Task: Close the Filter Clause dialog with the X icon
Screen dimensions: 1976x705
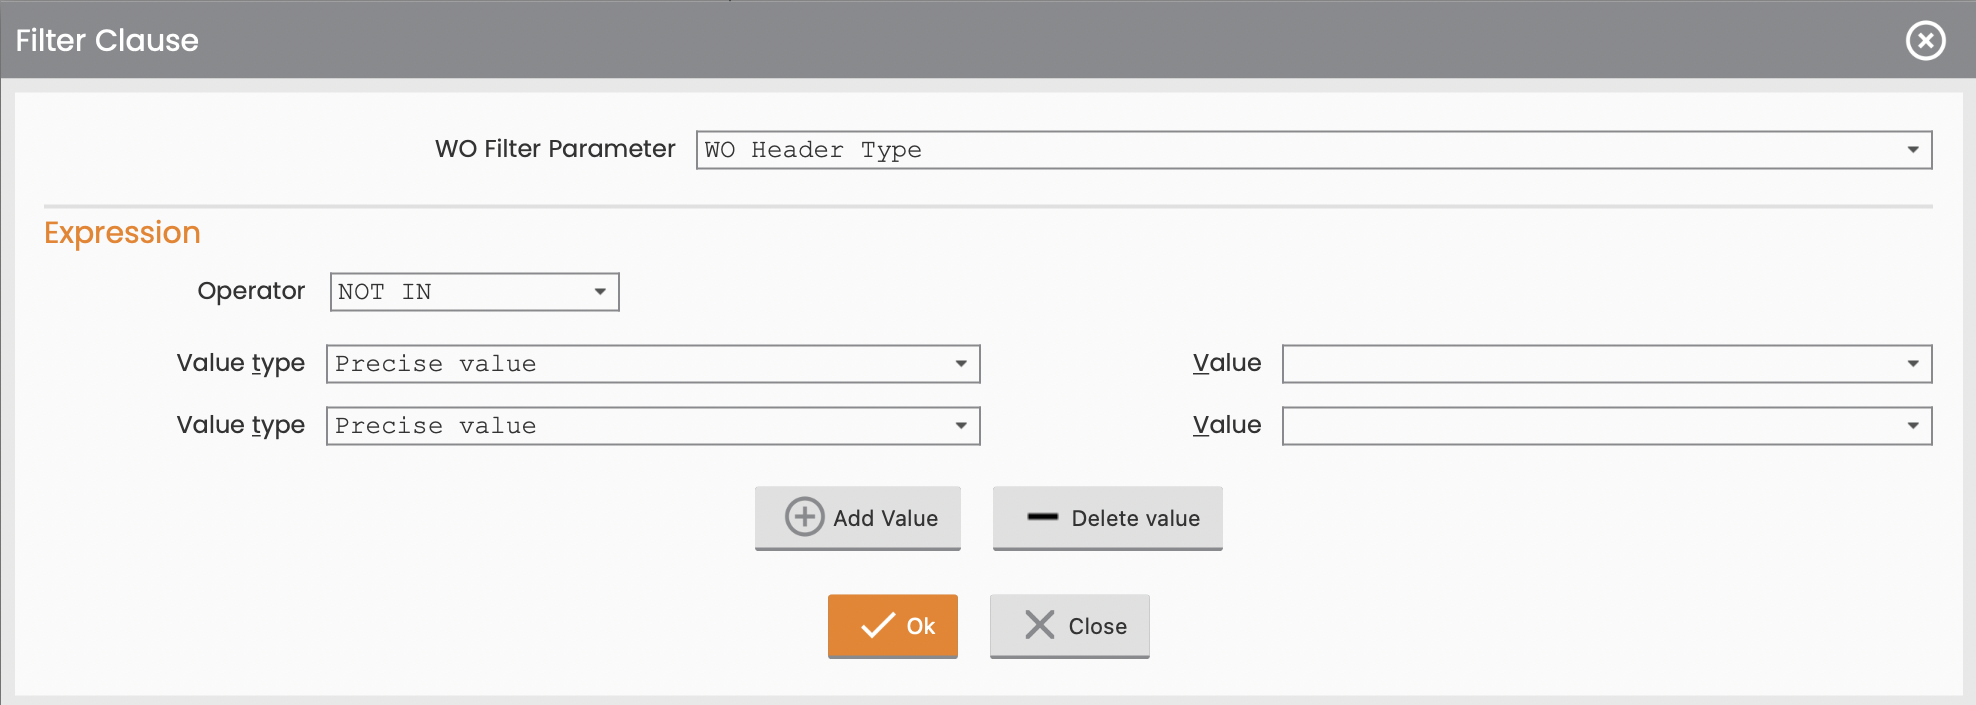Action: (1925, 41)
